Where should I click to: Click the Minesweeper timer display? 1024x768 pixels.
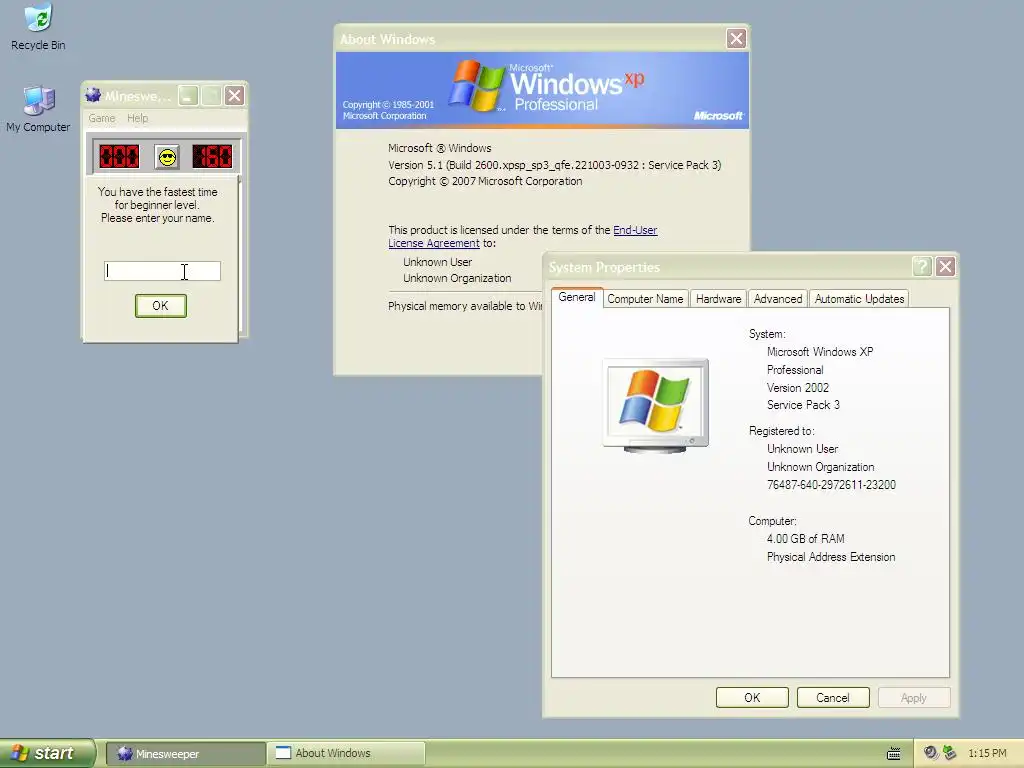(x=212, y=157)
